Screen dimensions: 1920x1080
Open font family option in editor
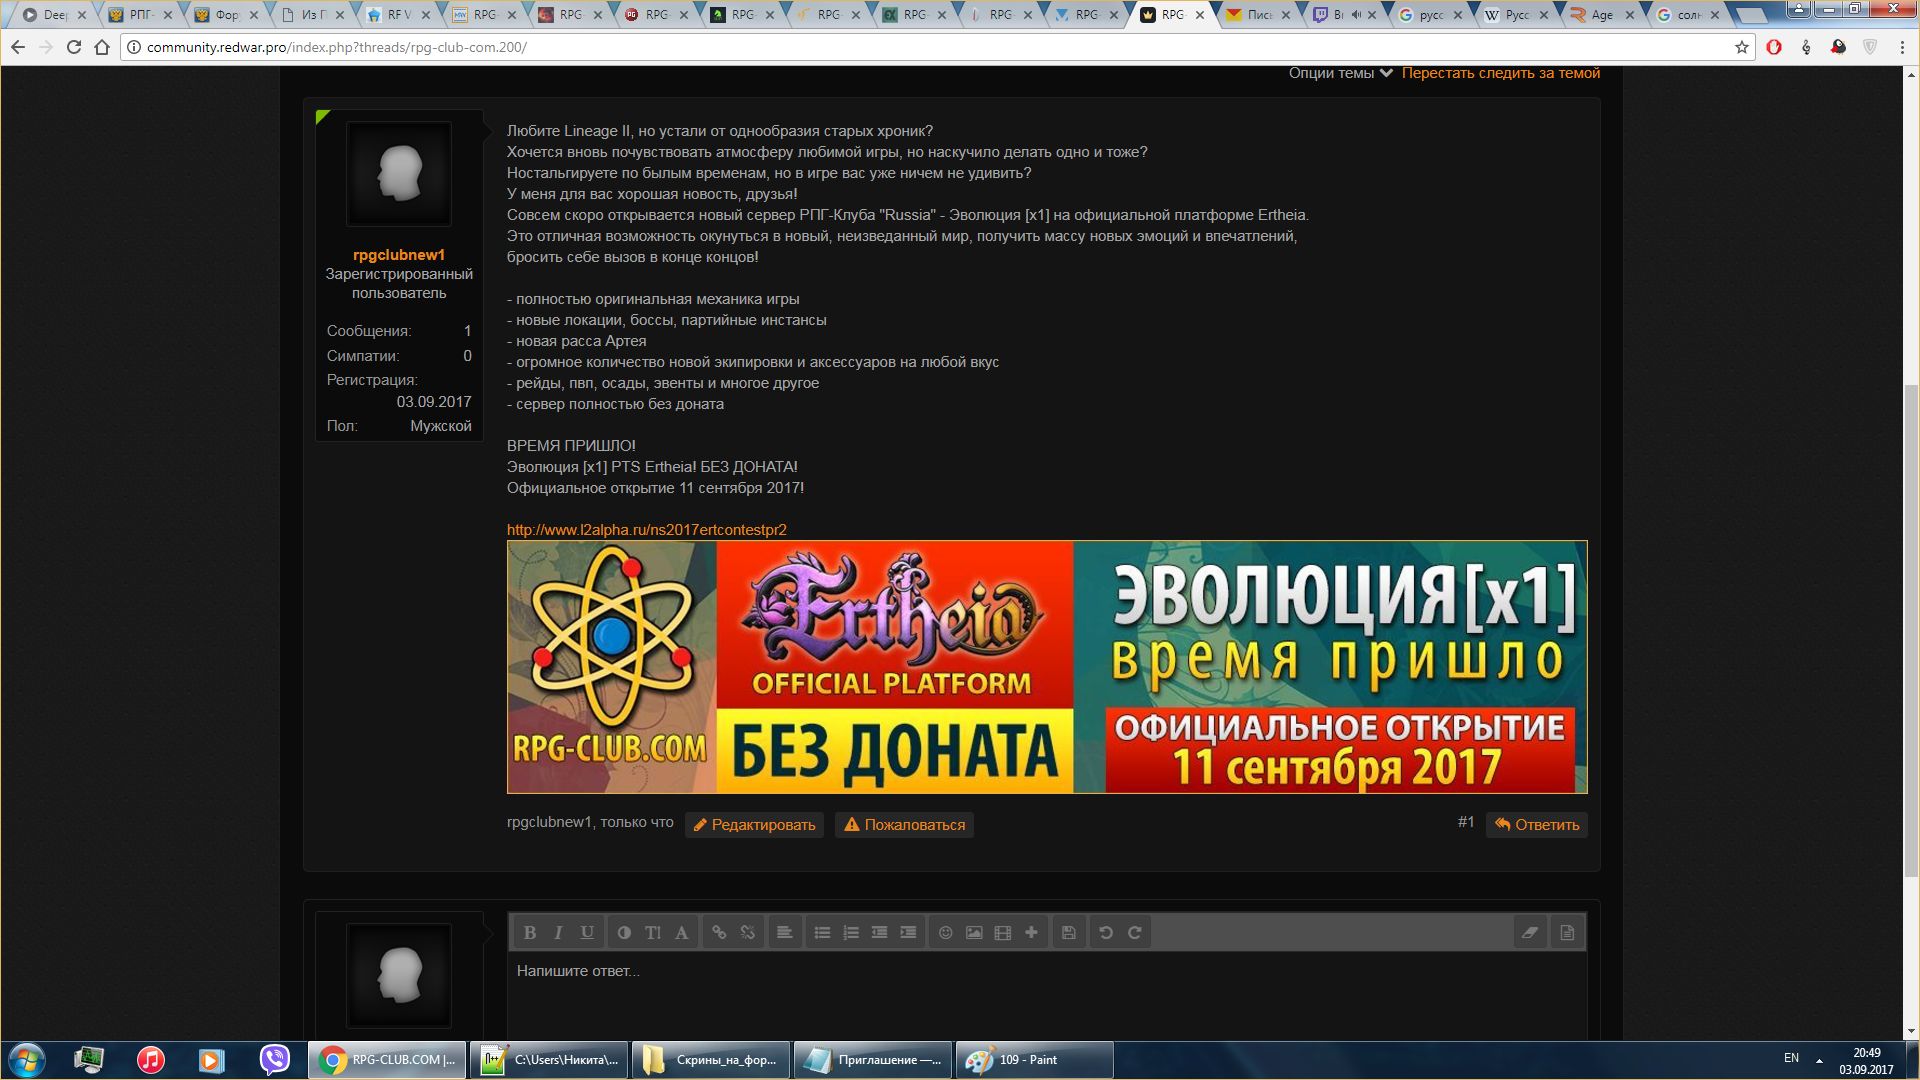point(682,932)
